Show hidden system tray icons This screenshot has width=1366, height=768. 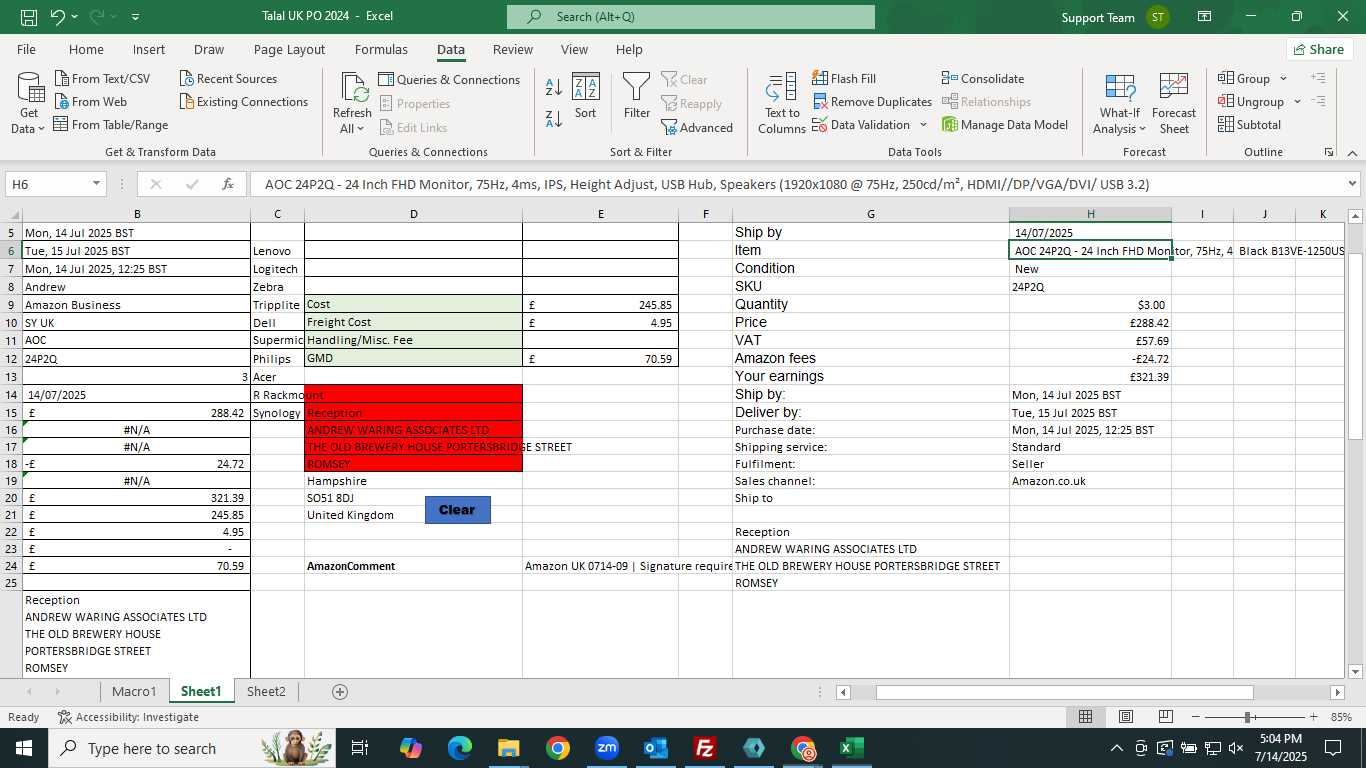coord(1117,748)
